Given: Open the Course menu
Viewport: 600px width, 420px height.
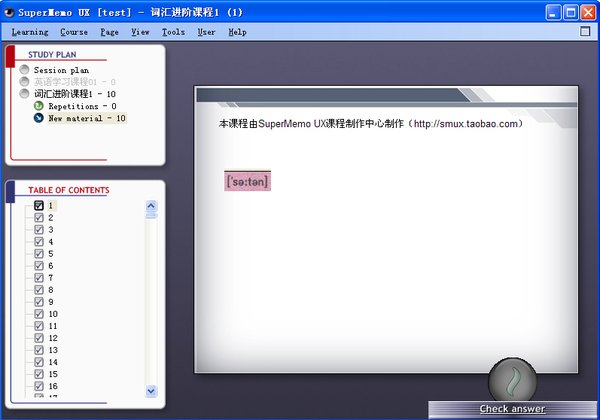Looking at the screenshot, I should click(74, 32).
